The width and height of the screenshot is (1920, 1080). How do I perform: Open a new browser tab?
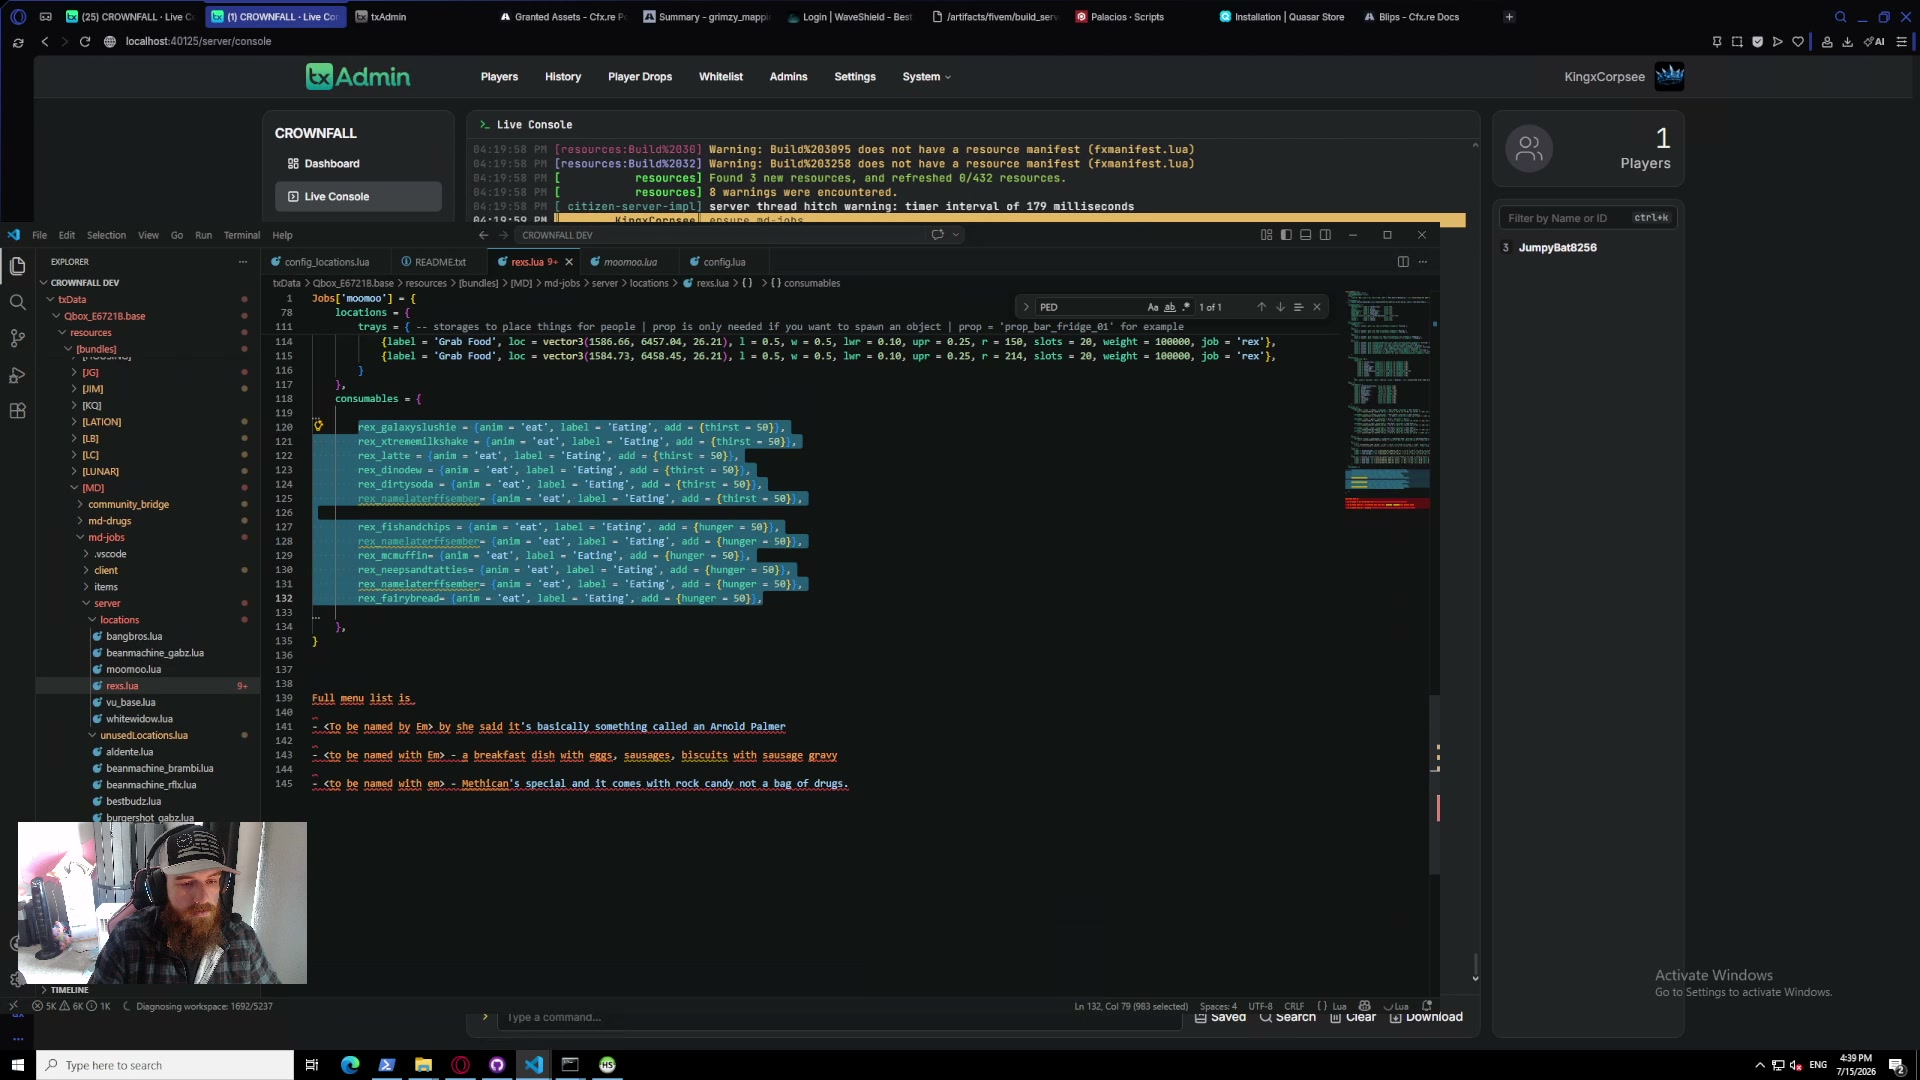(x=1509, y=17)
